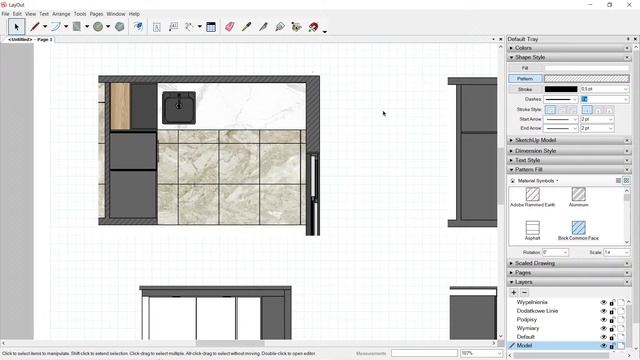The height and width of the screenshot is (360, 640).
Task: Hide the Dodatkowe Linie layer
Action: 603,311
